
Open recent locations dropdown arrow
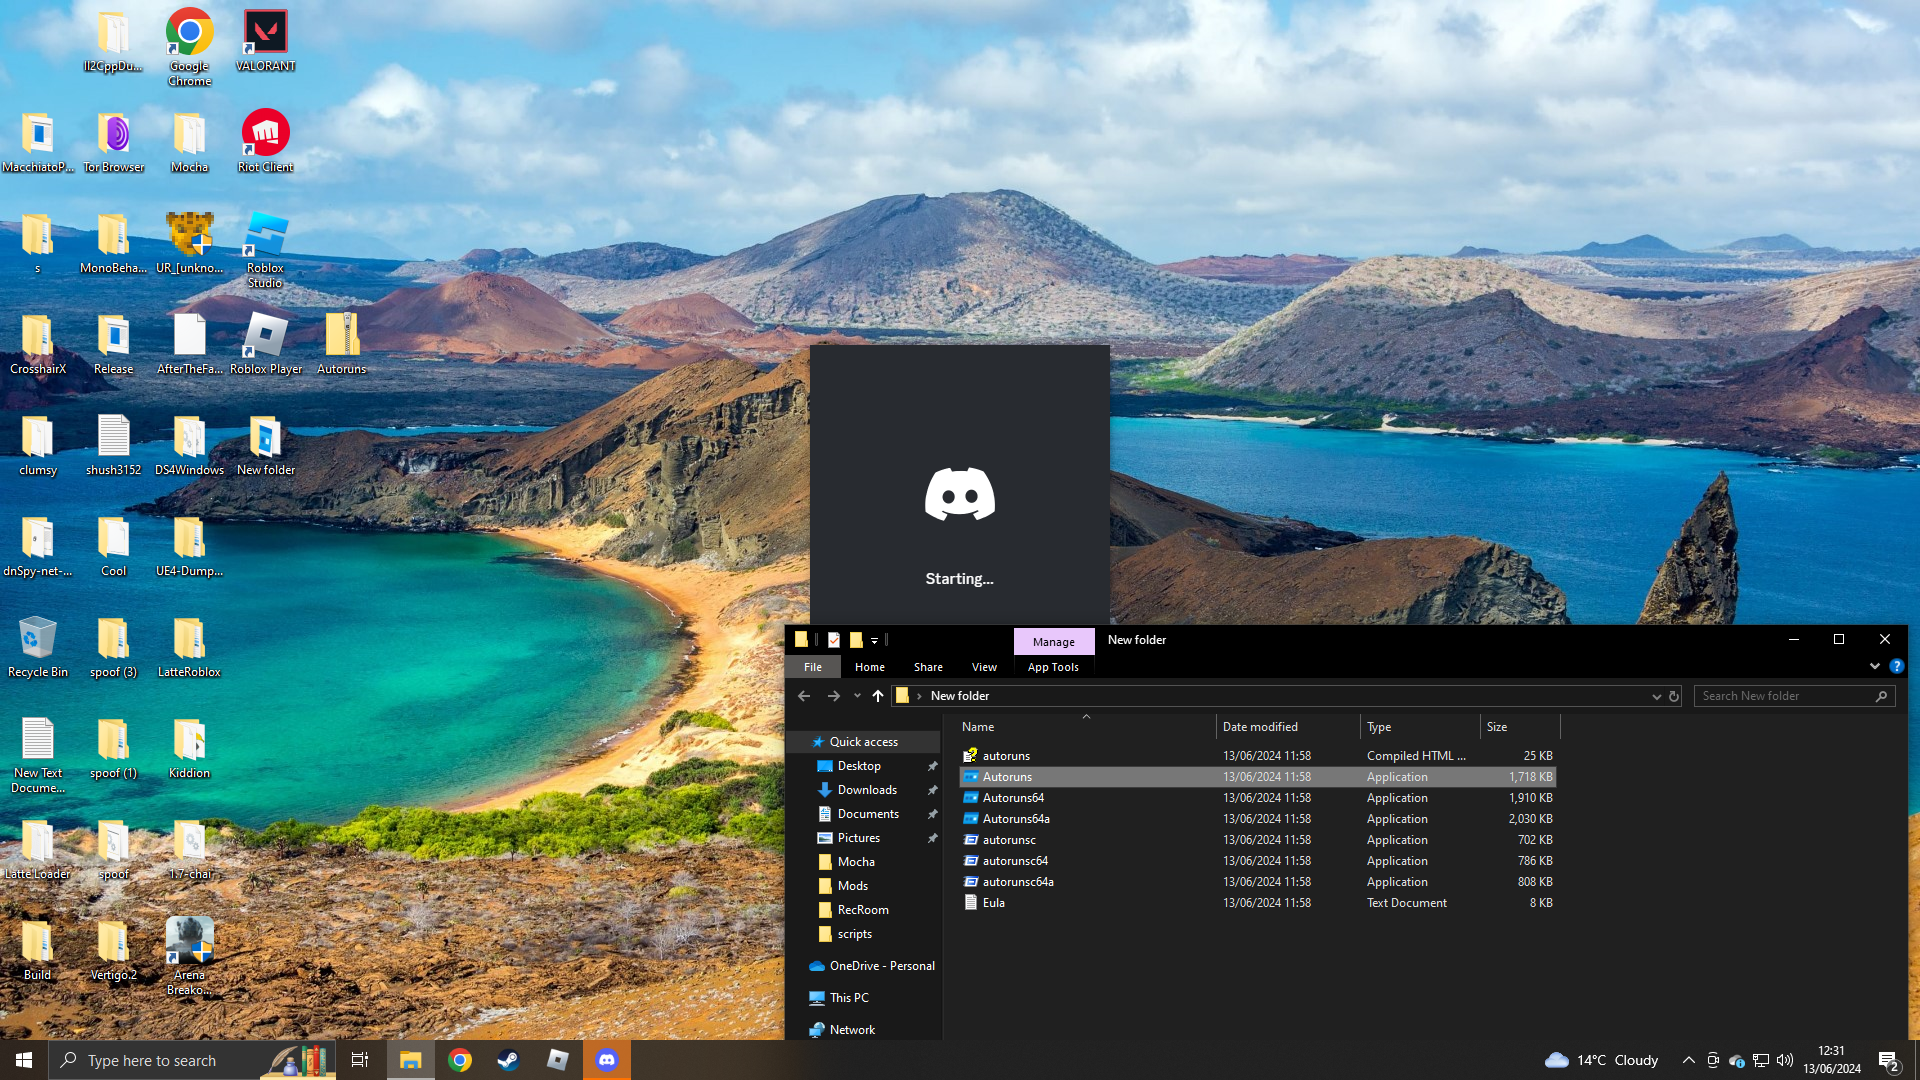857,696
